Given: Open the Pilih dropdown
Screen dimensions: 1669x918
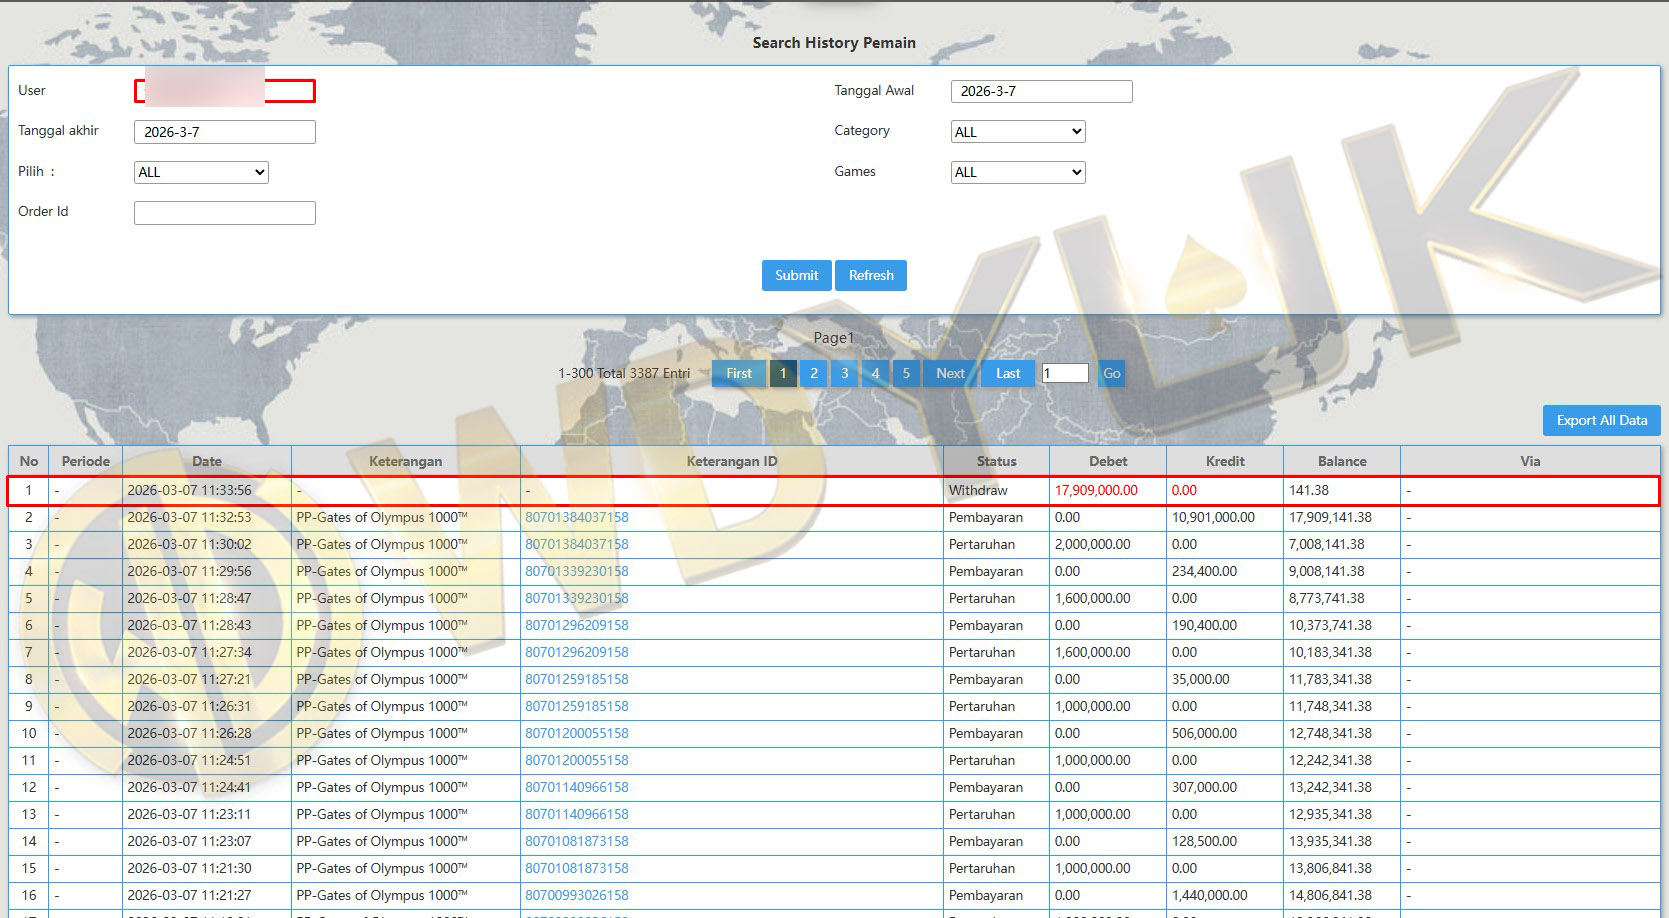Looking at the screenshot, I should [x=201, y=173].
